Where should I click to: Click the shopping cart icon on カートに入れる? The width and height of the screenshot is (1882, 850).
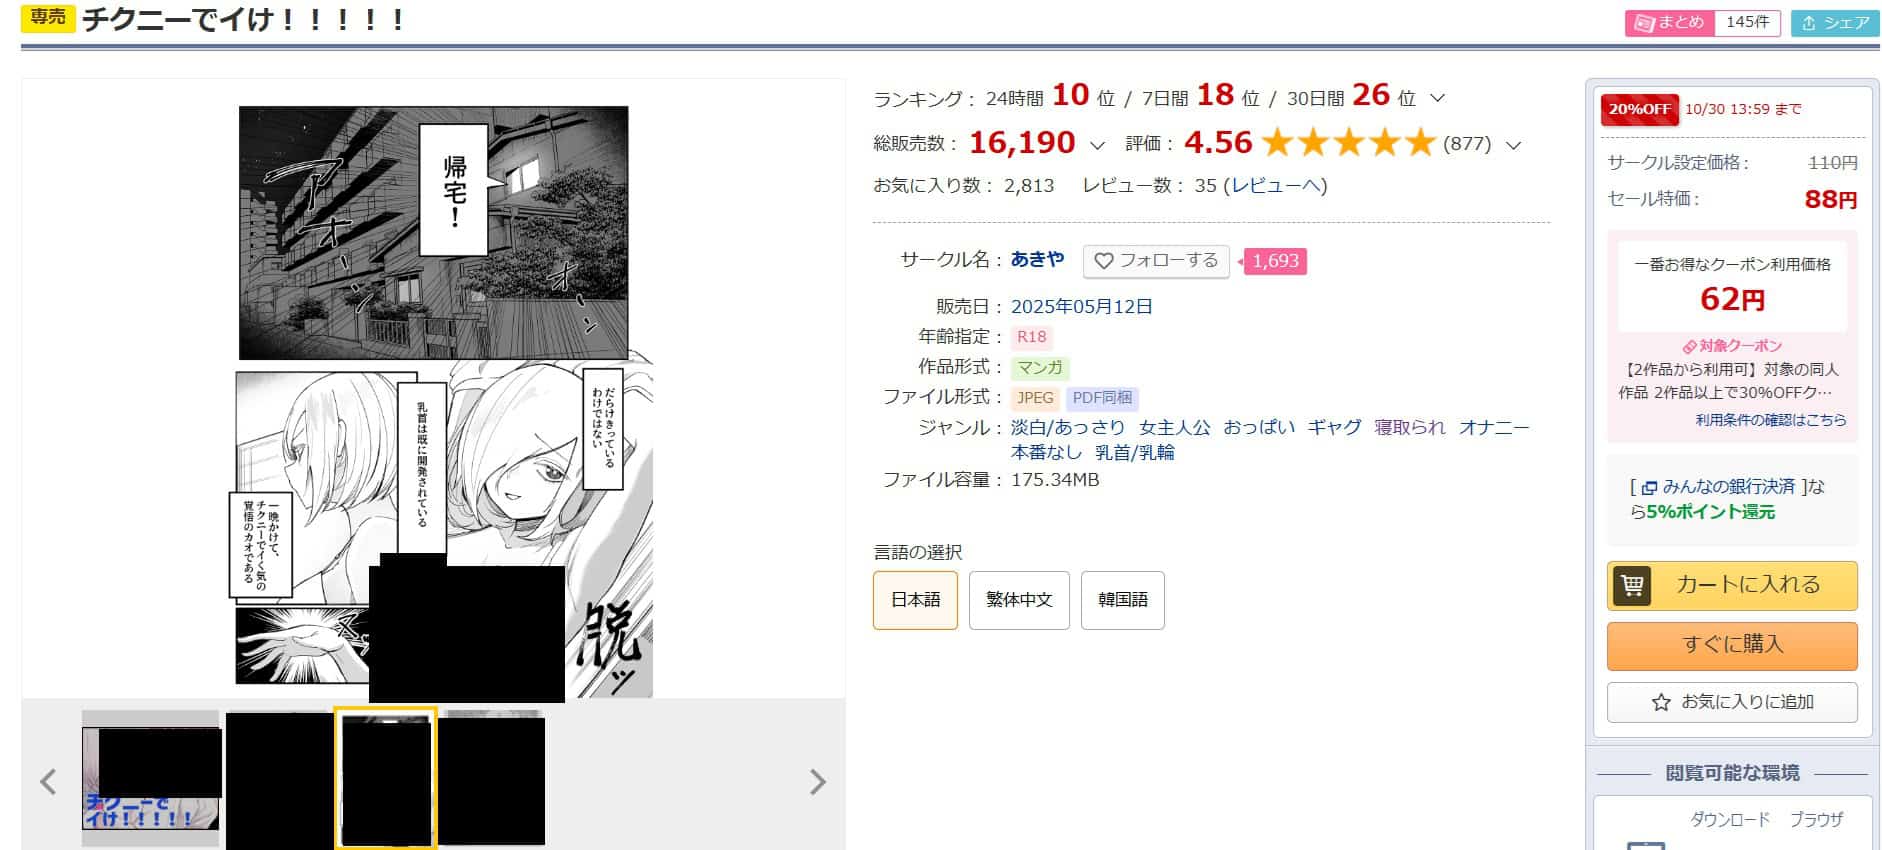1632,585
